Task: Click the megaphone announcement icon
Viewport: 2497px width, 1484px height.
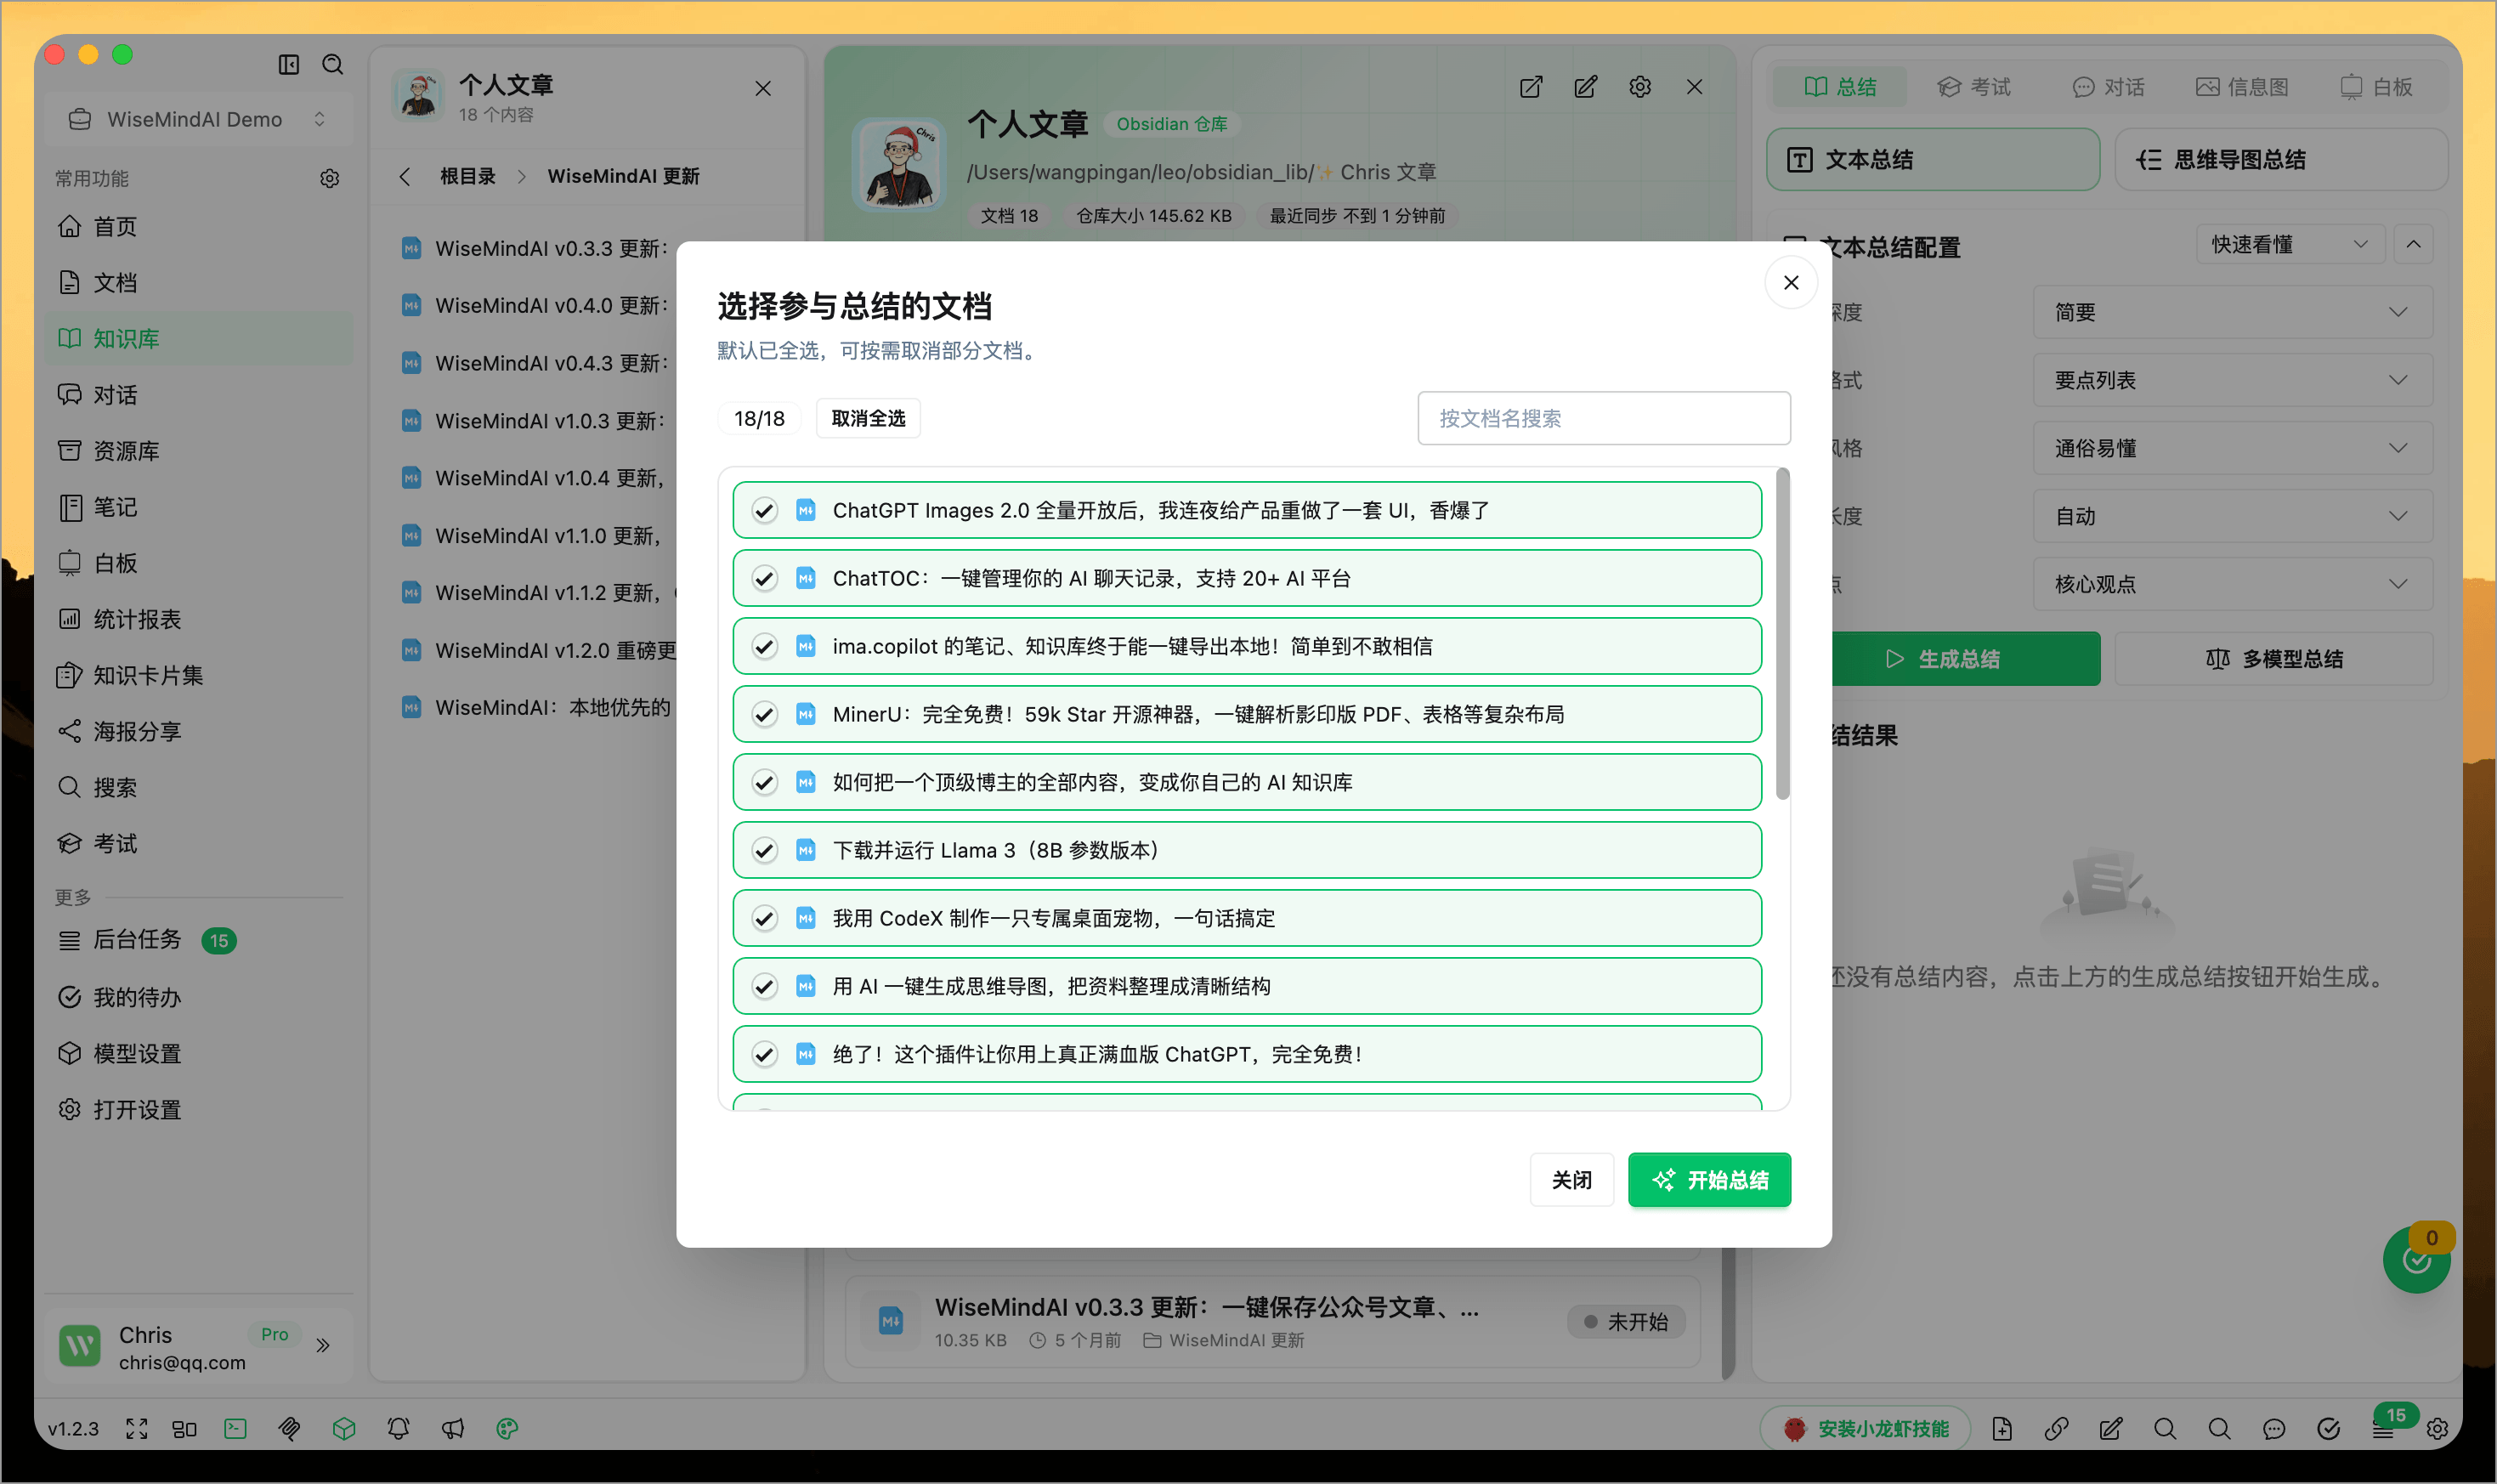Action: coord(452,1429)
